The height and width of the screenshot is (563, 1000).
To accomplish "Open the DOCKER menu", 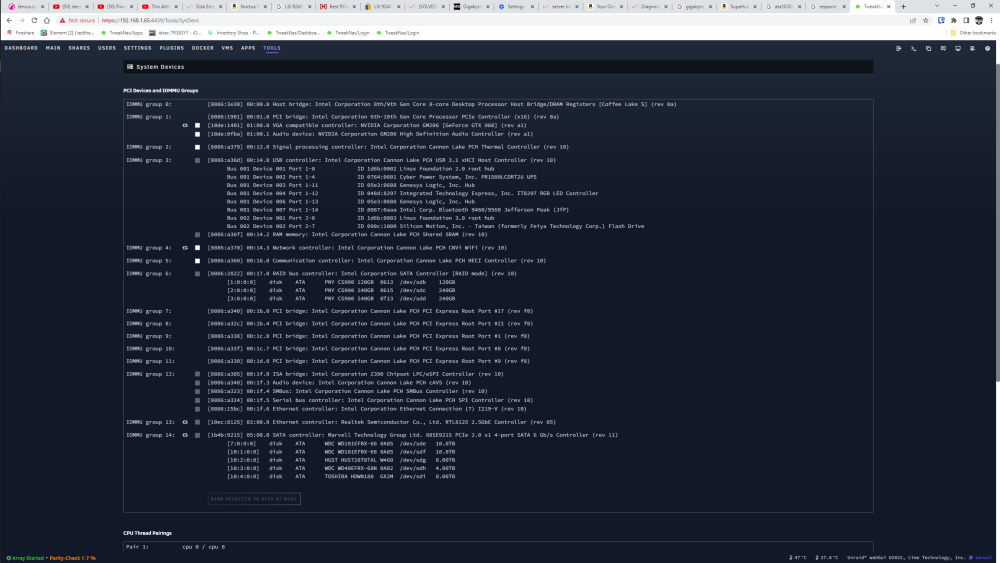I will (203, 48).
